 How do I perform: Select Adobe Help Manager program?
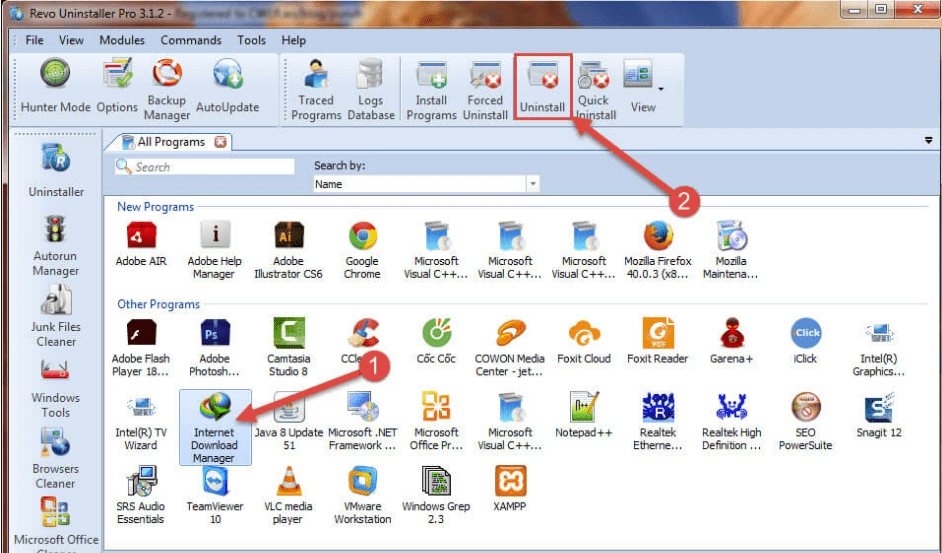click(214, 250)
